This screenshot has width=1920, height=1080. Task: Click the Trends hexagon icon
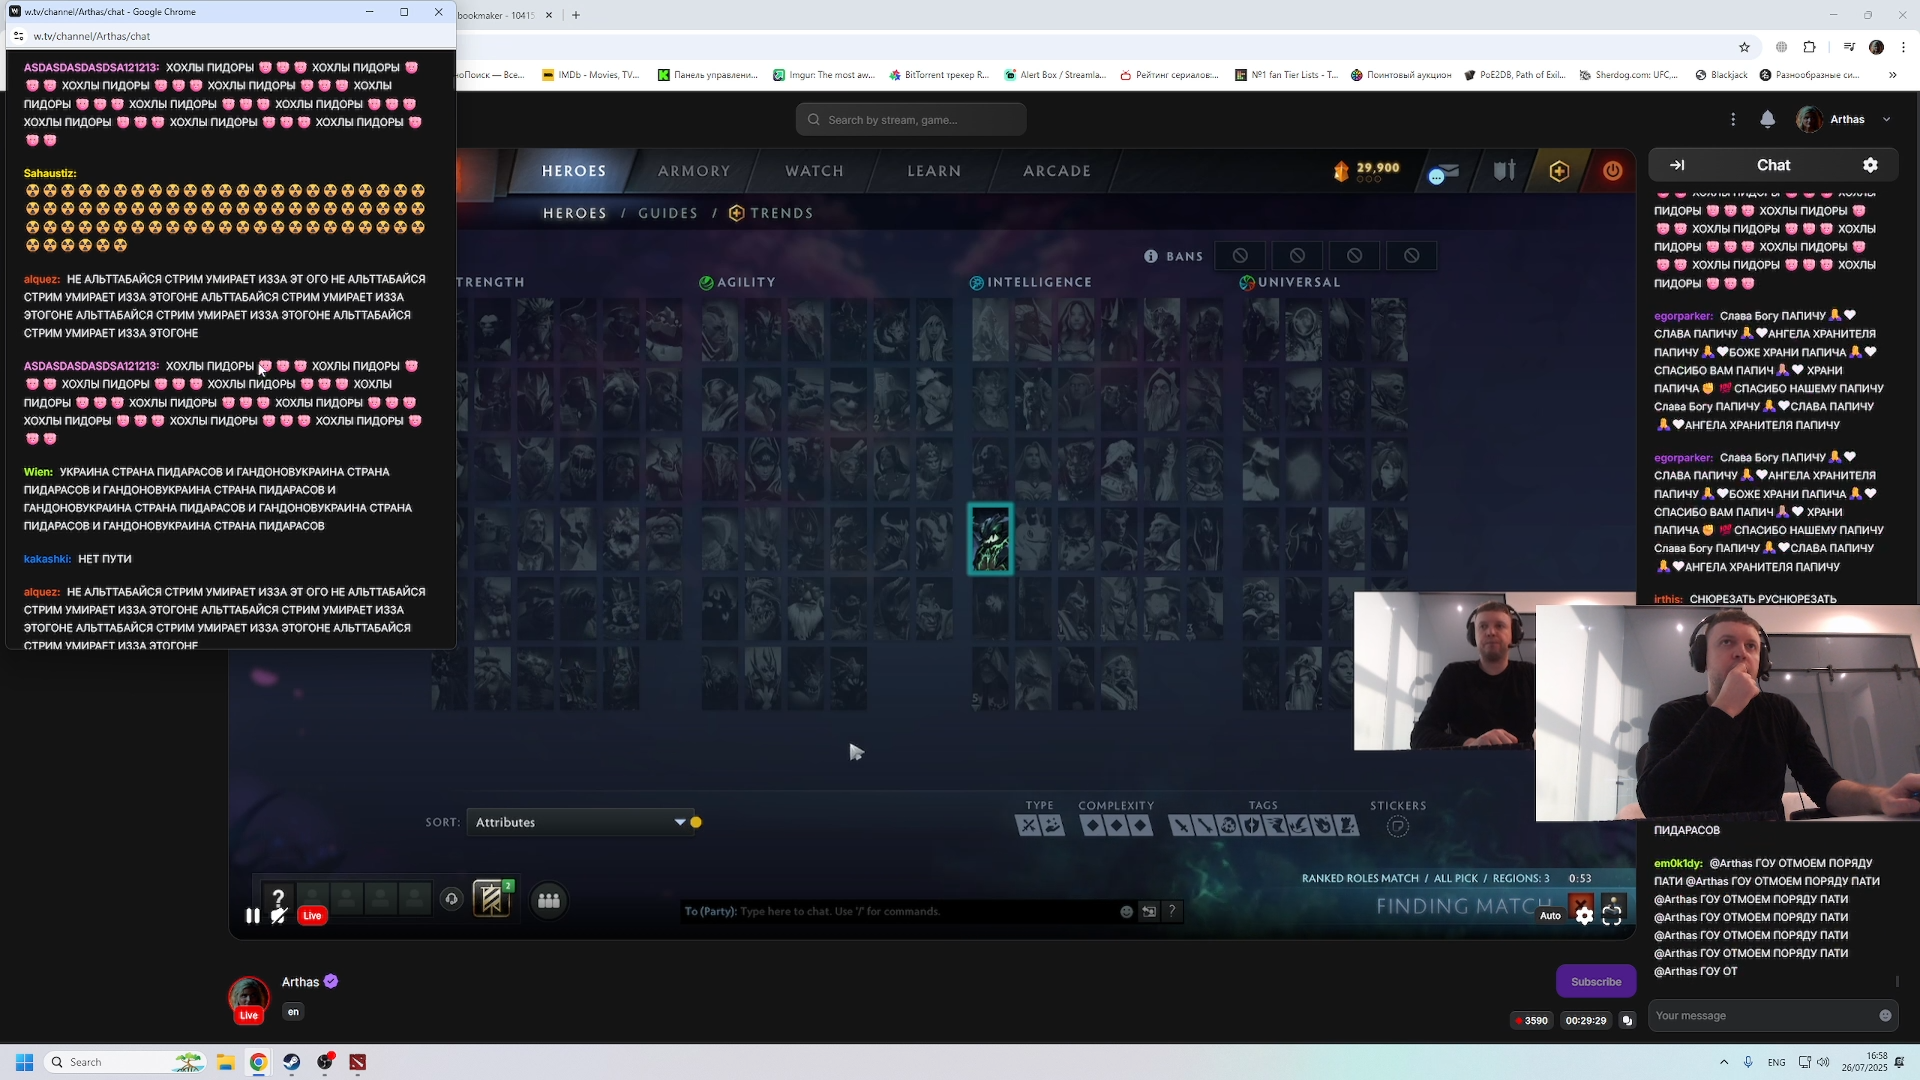tap(737, 213)
